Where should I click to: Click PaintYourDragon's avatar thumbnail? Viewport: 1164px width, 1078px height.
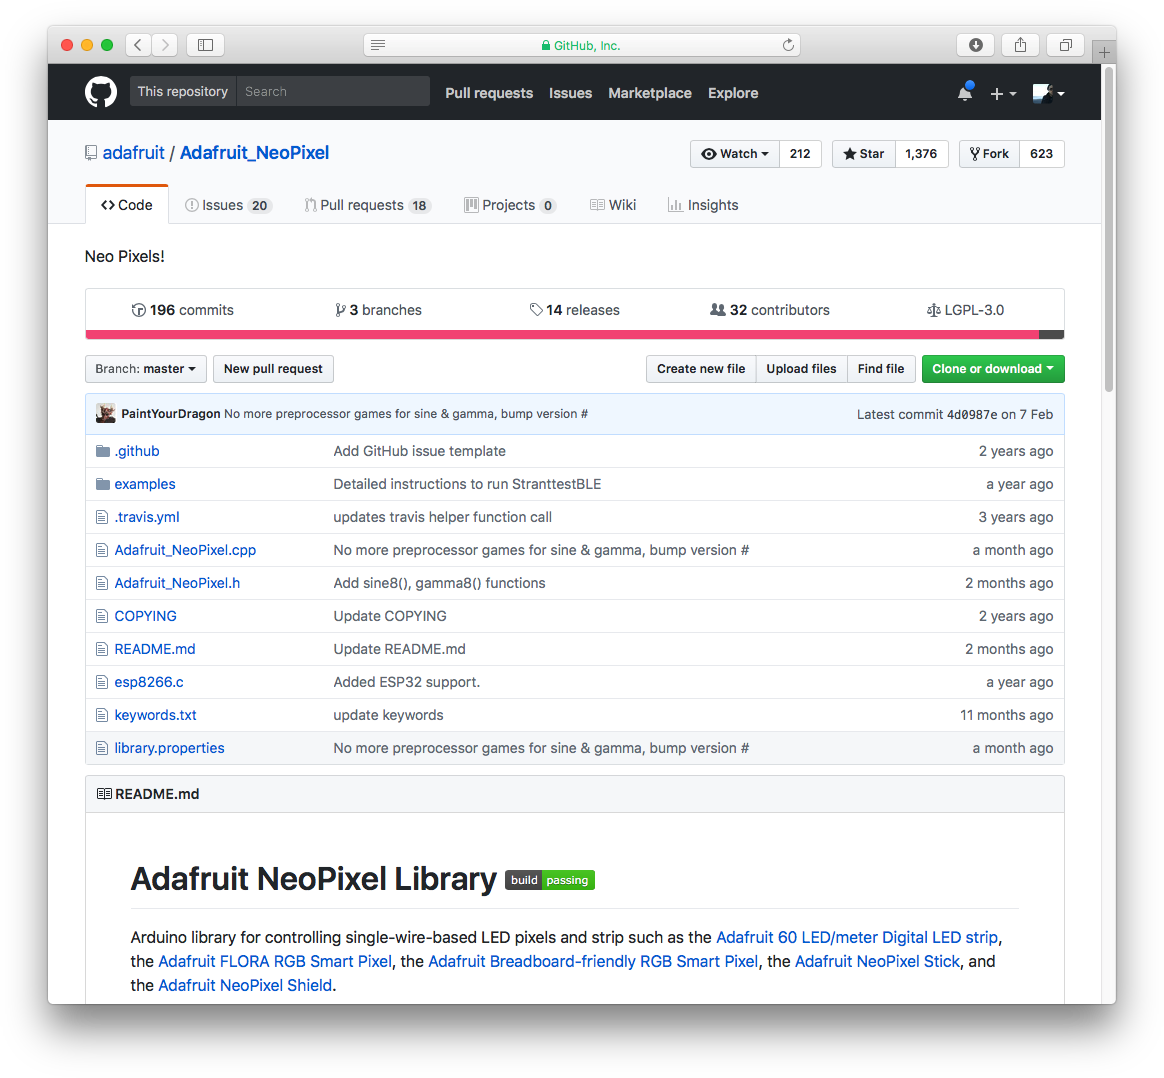pyautogui.click(x=105, y=414)
